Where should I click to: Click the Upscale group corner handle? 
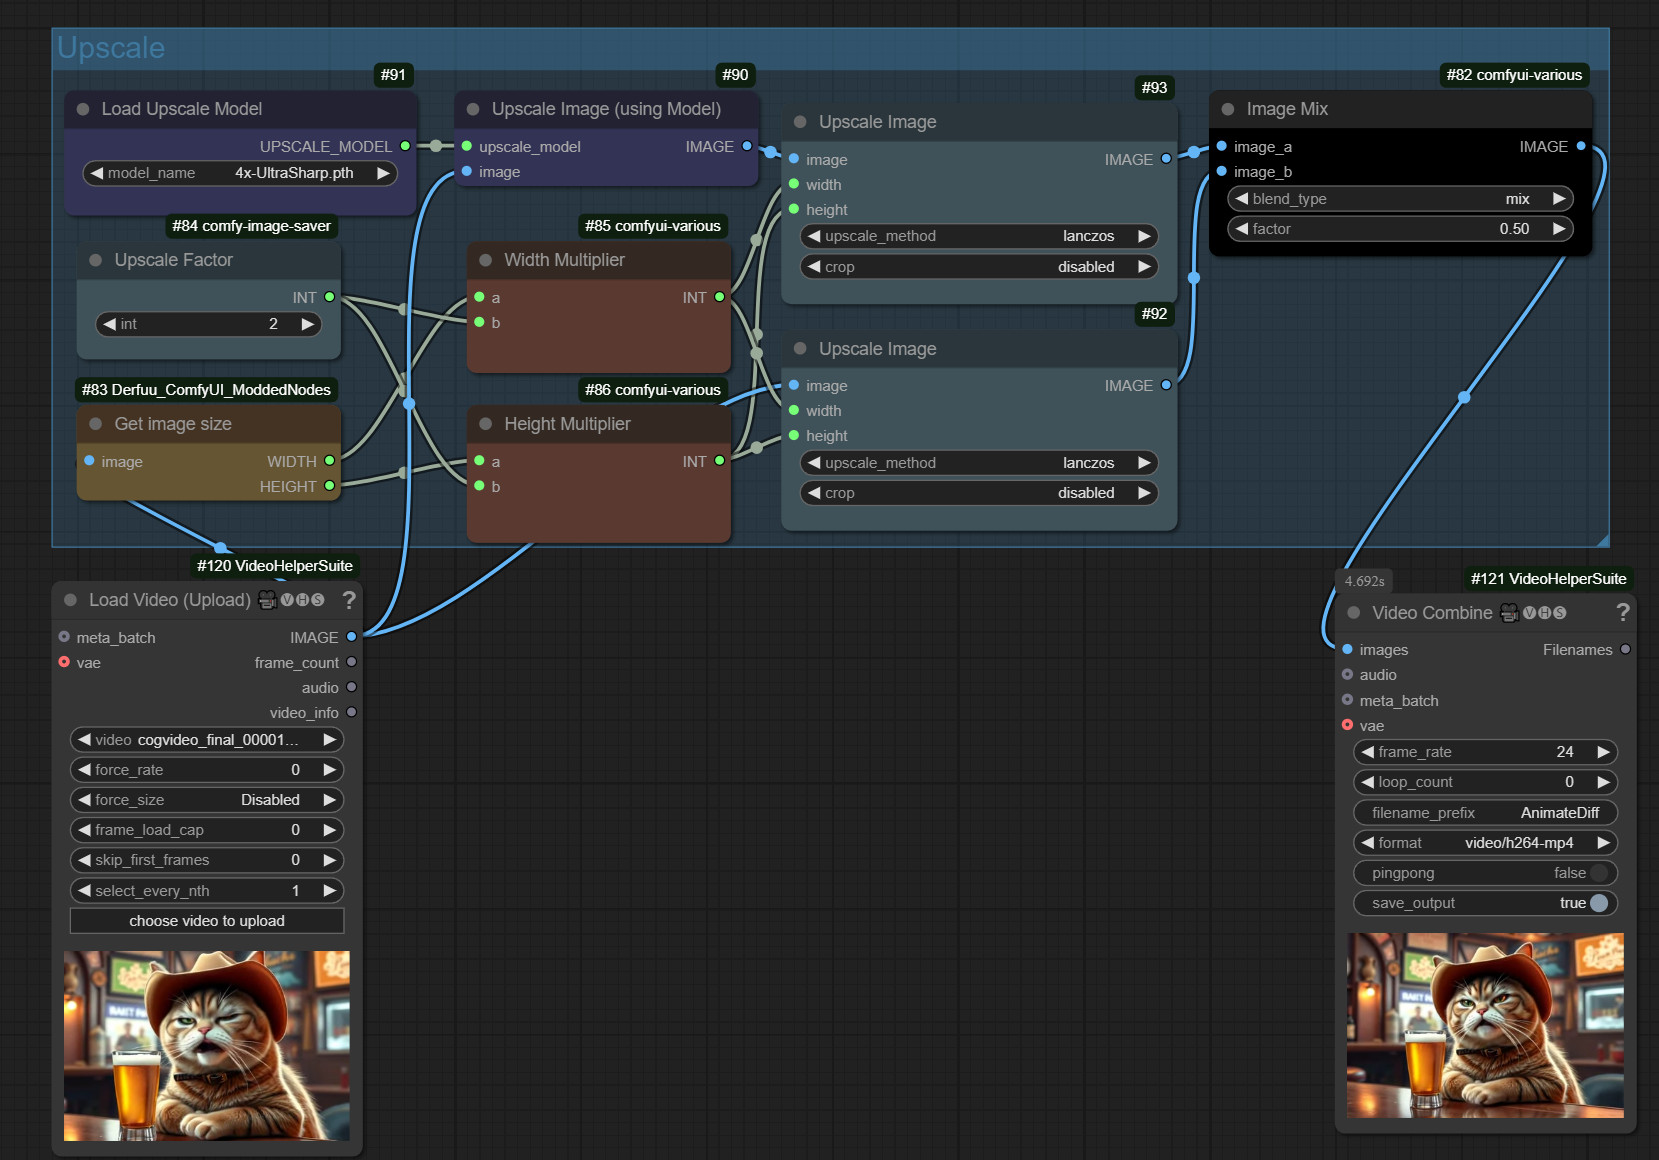click(x=1602, y=540)
